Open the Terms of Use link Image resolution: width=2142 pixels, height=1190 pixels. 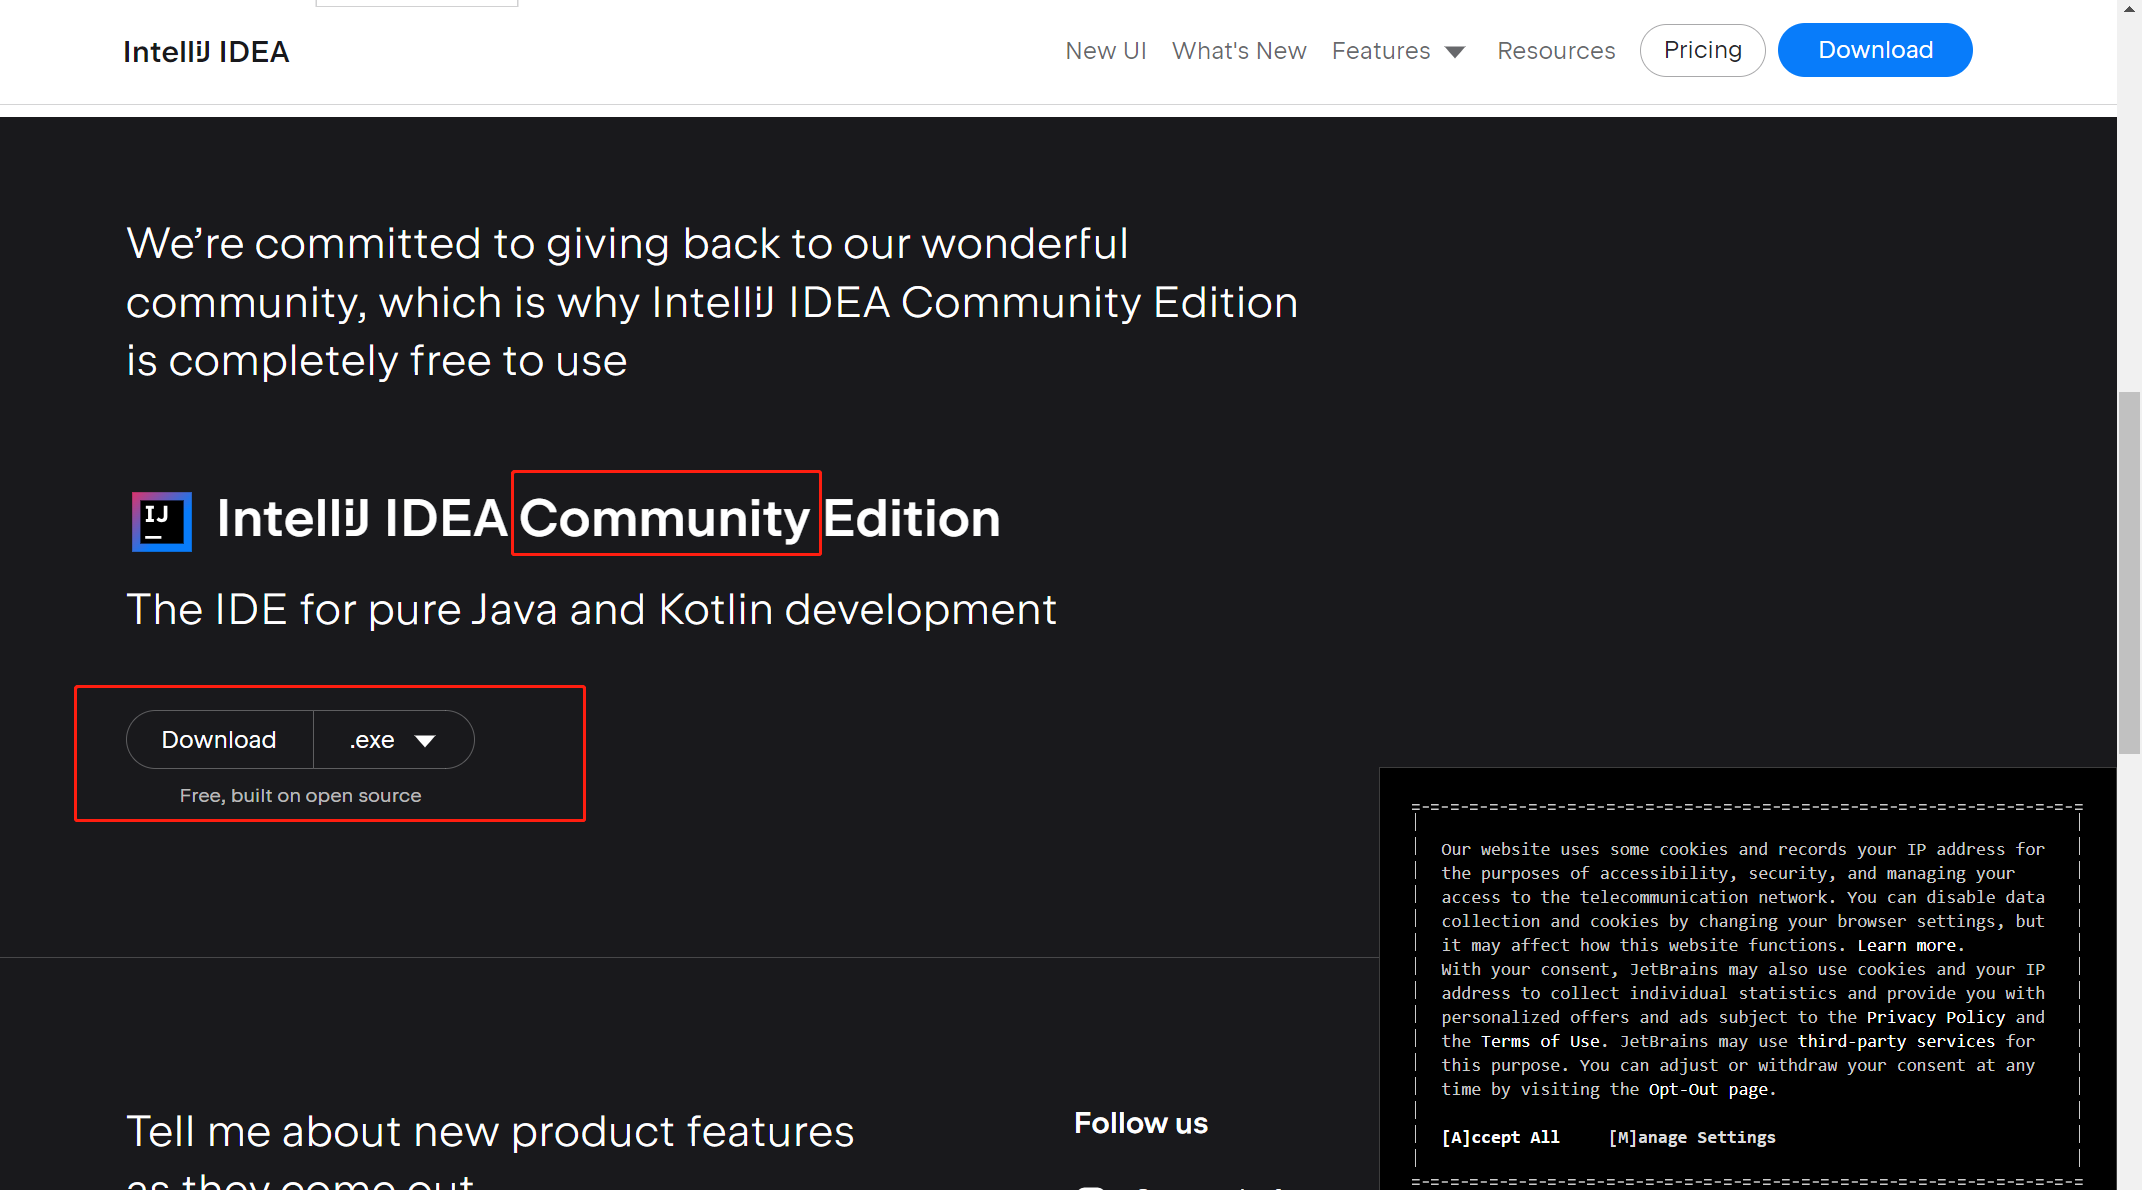[x=1543, y=1041]
